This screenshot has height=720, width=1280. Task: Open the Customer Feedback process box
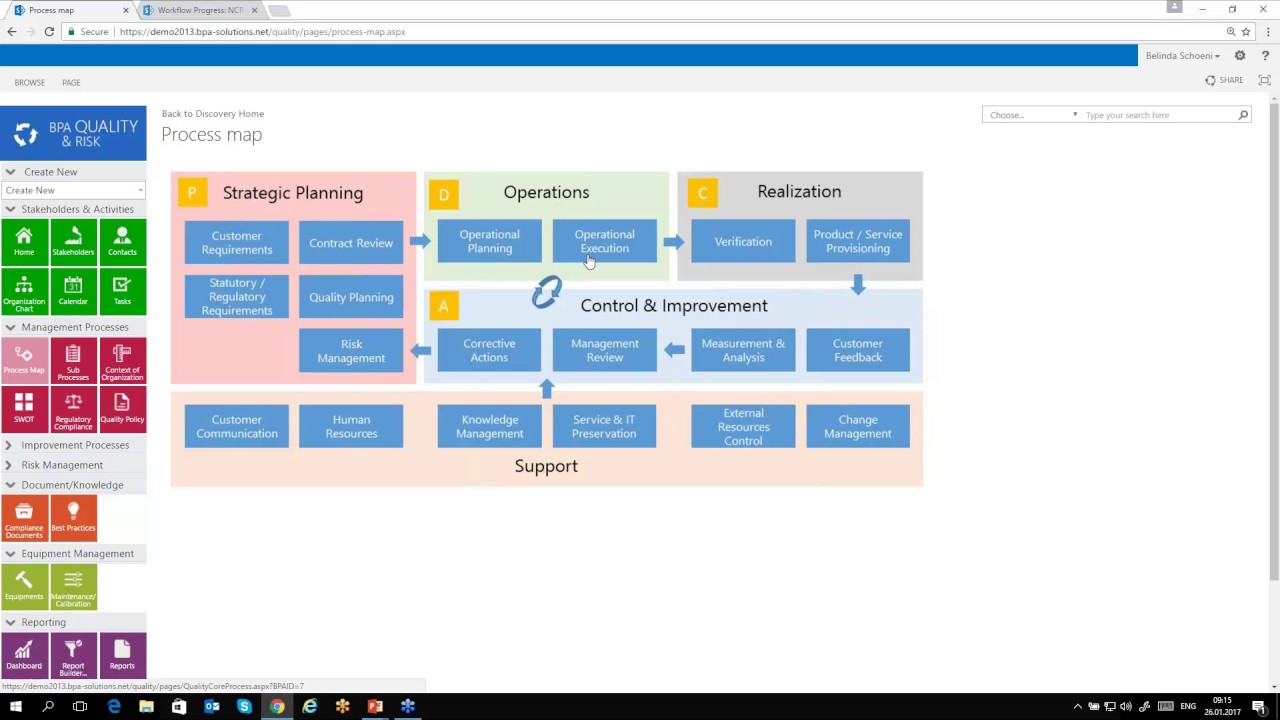coord(858,350)
